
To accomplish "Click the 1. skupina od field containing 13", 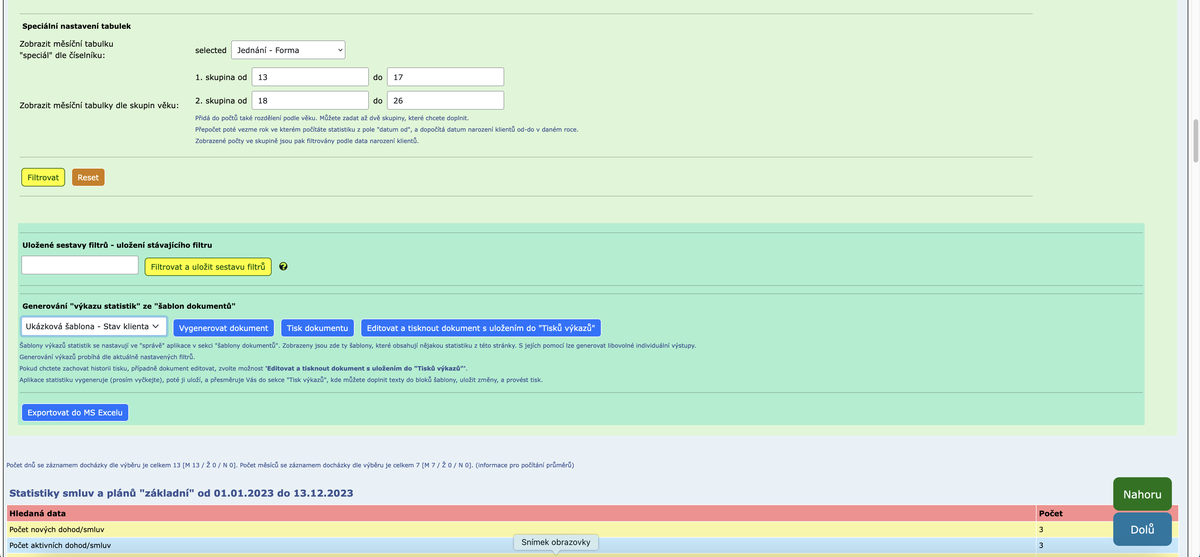I will pos(309,77).
